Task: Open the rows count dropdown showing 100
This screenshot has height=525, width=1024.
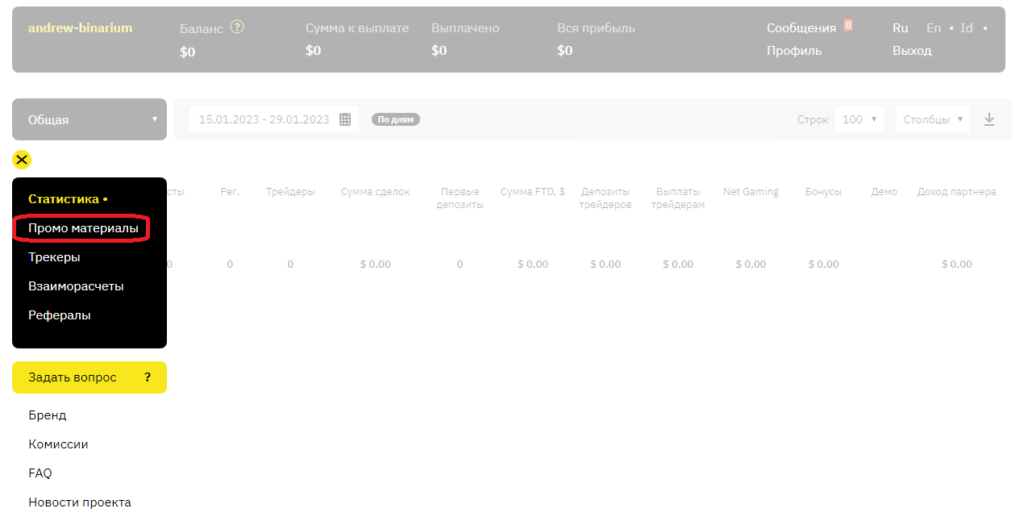Action: pyautogui.click(x=860, y=119)
